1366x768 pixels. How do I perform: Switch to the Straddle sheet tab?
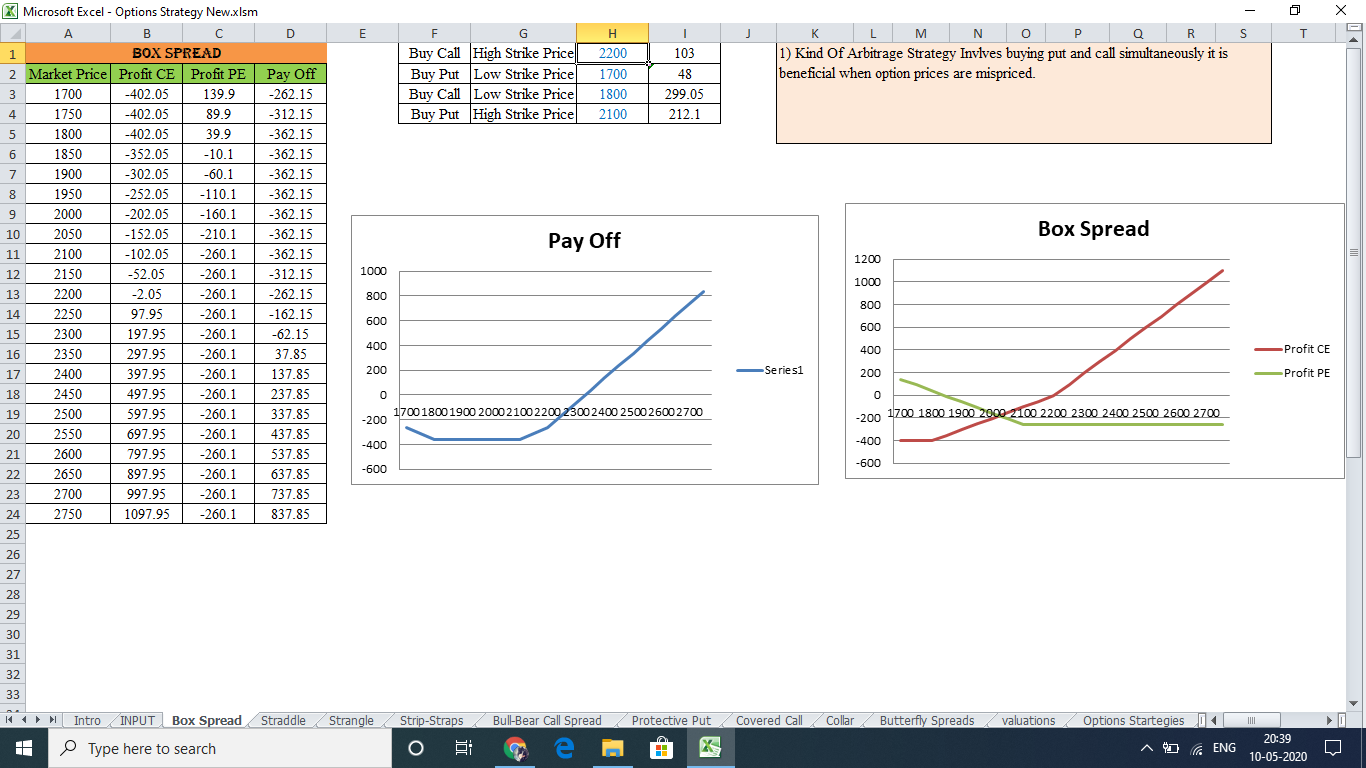click(283, 720)
